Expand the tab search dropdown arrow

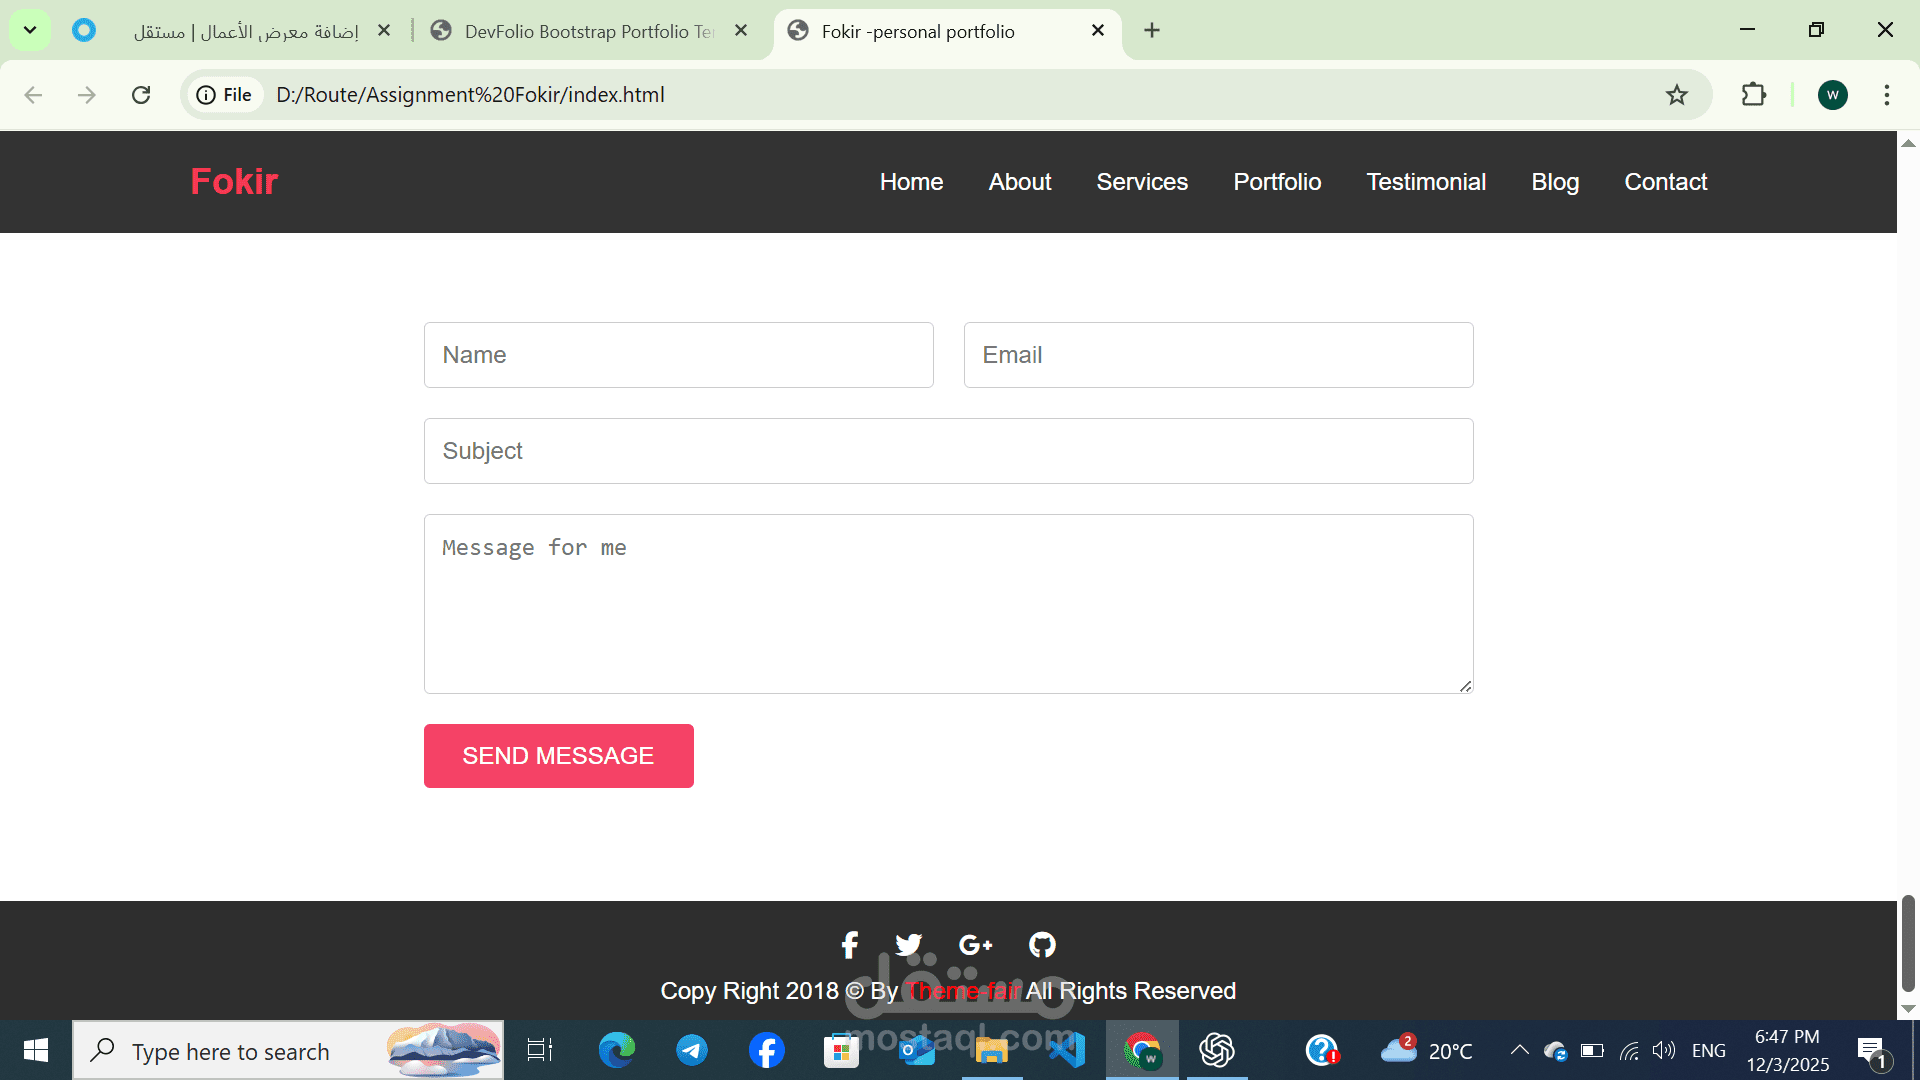click(30, 30)
